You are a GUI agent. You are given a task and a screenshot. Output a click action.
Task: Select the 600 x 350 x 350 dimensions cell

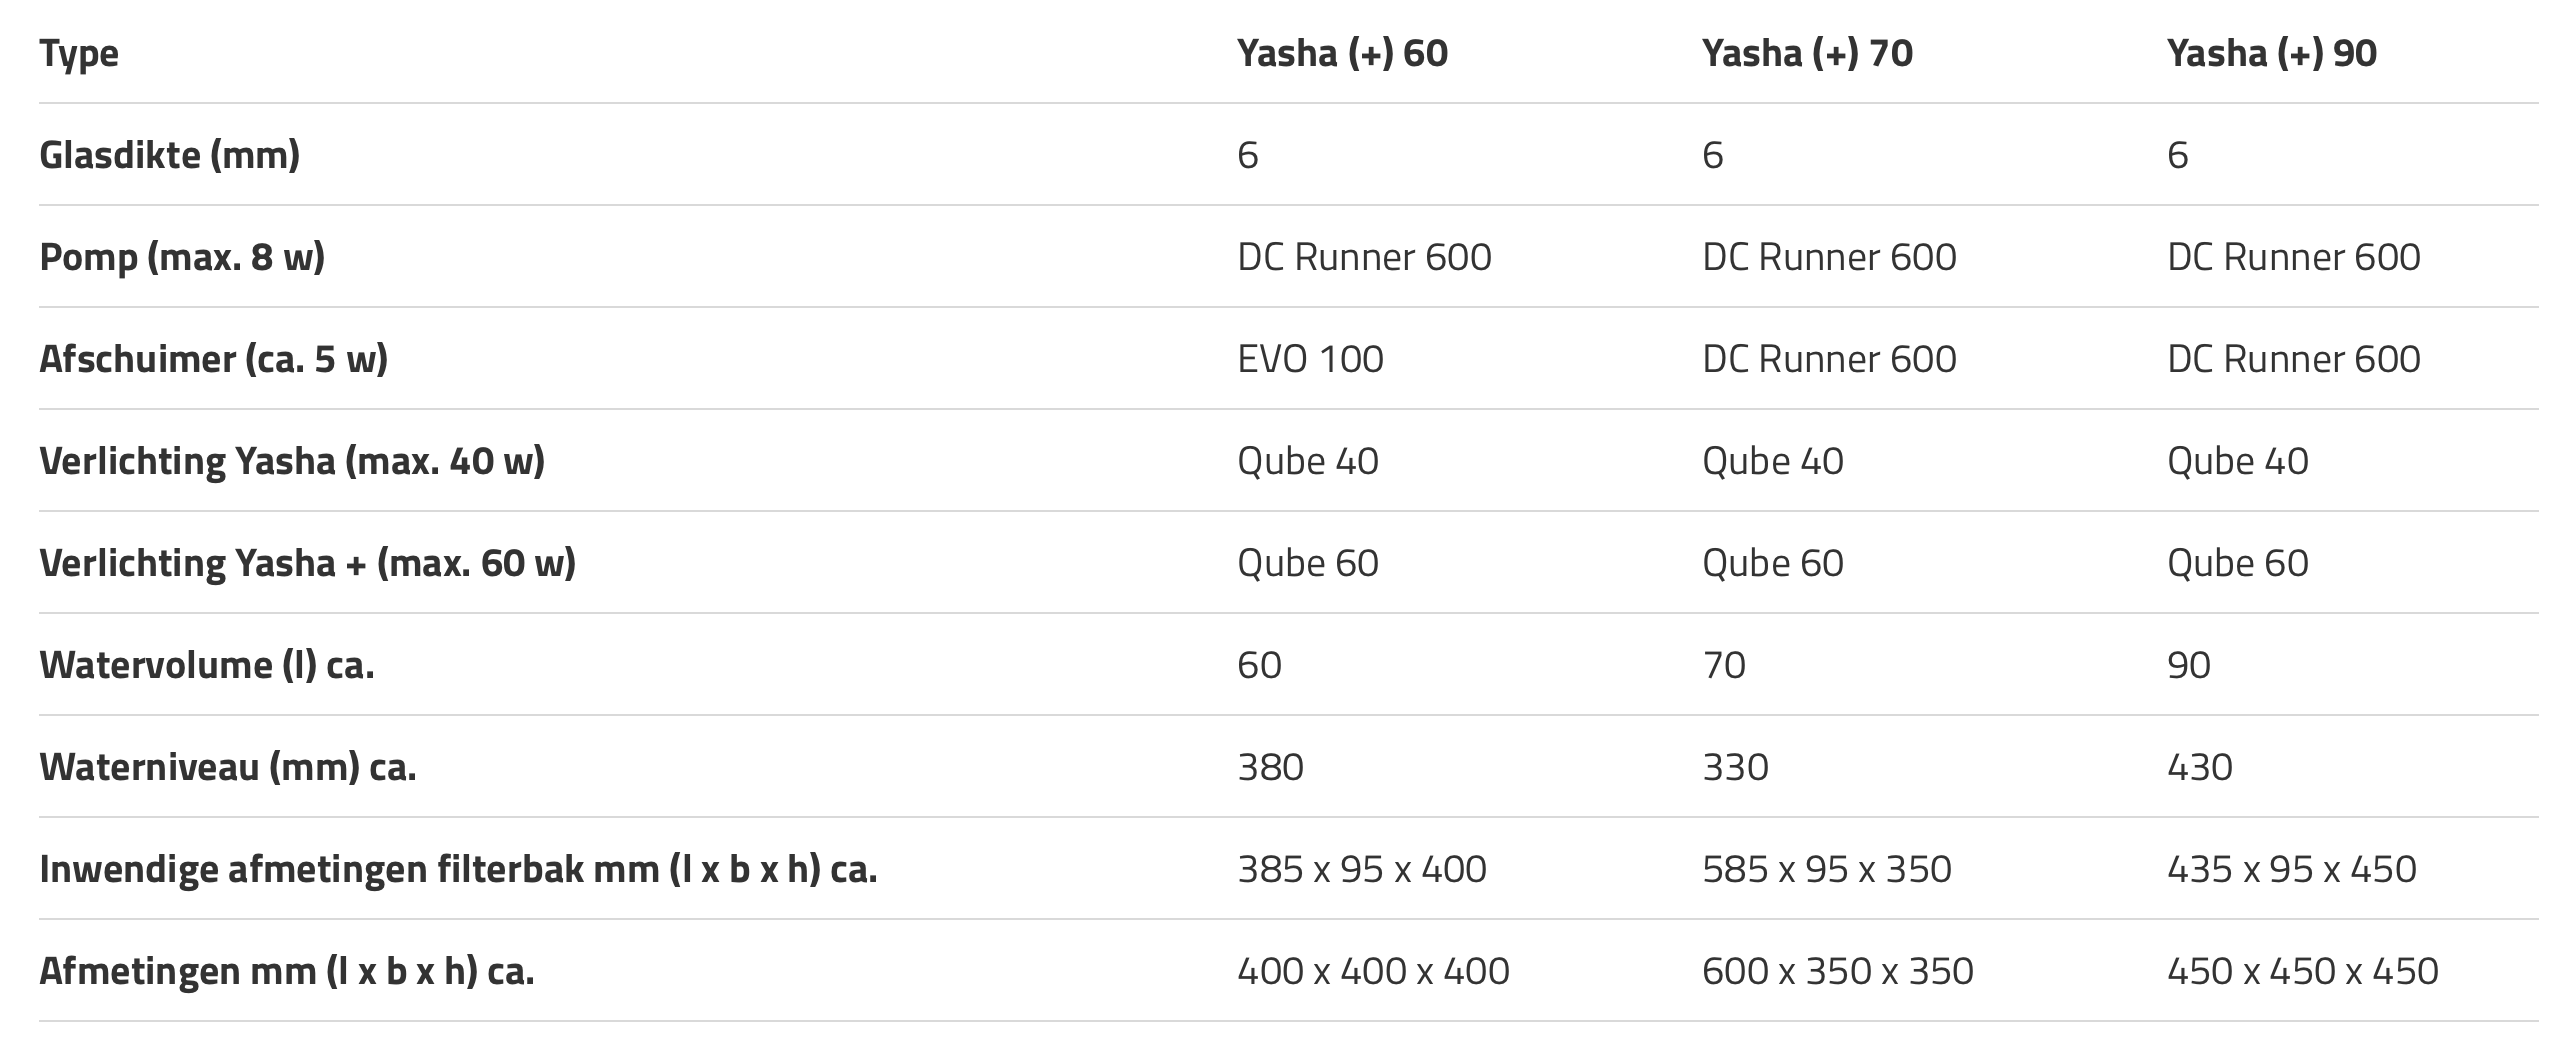tap(1837, 971)
